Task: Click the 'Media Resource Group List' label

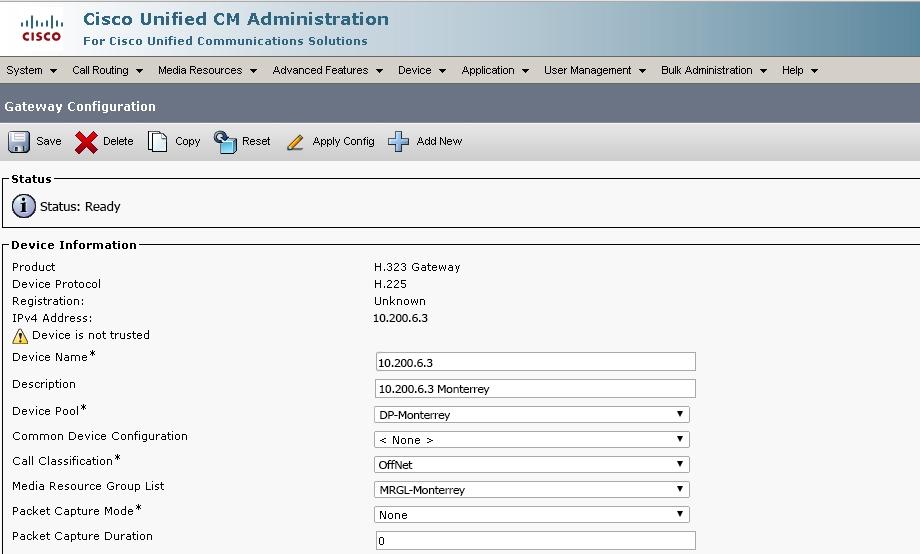Action: (x=88, y=487)
